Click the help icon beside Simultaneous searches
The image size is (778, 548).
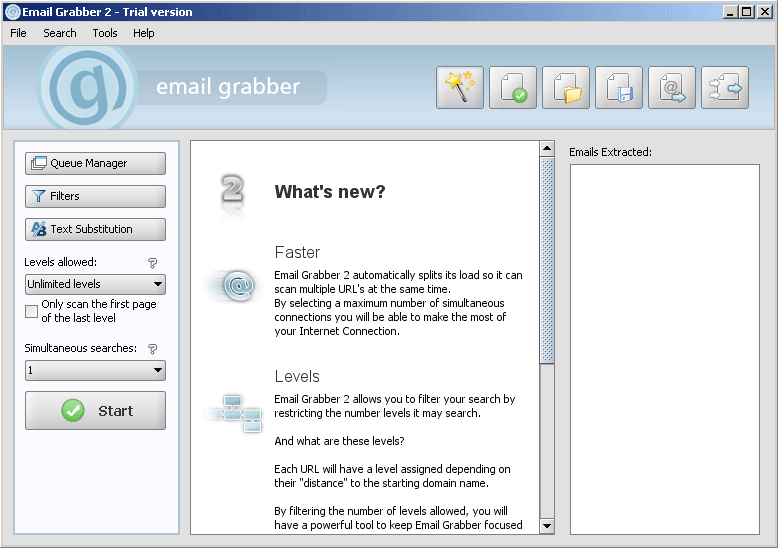pyautogui.click(x=152, y=348)
